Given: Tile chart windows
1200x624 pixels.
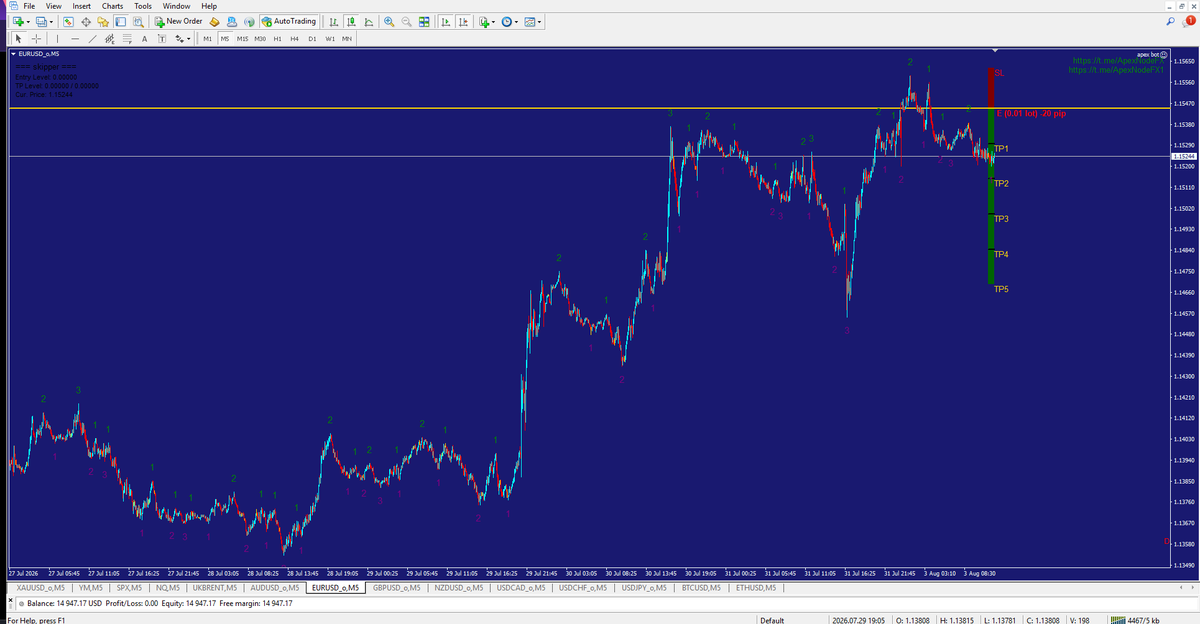Looking at the screenshot, I should pos(425,21).
